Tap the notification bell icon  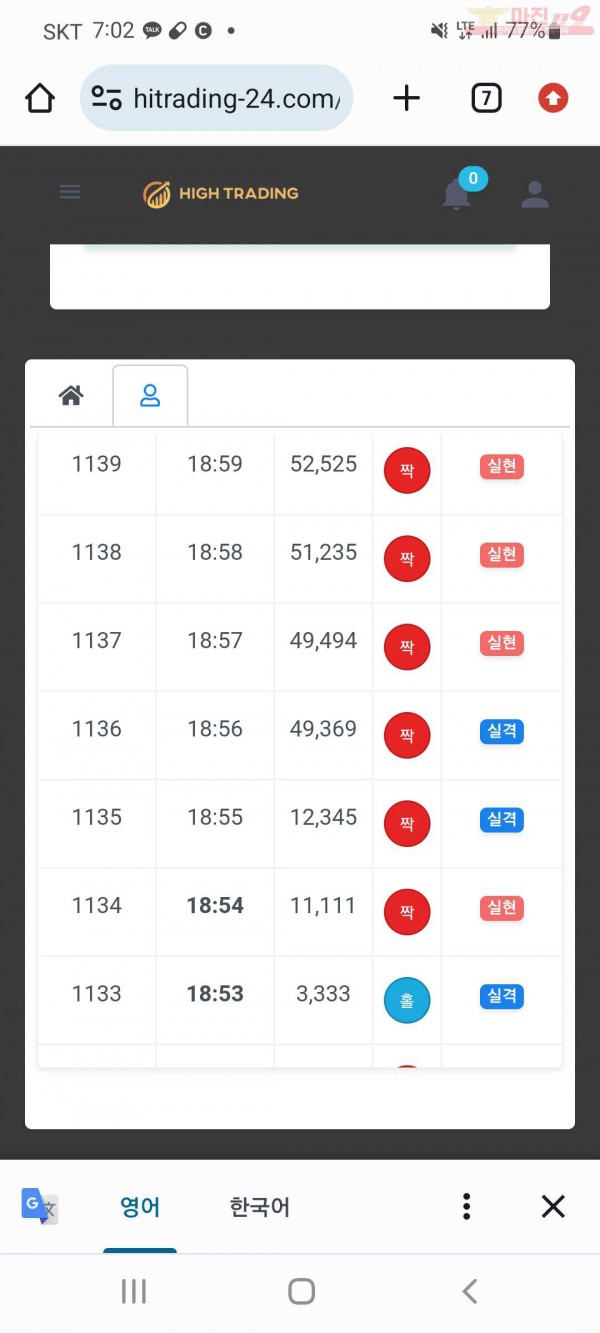tap(456, 194)
